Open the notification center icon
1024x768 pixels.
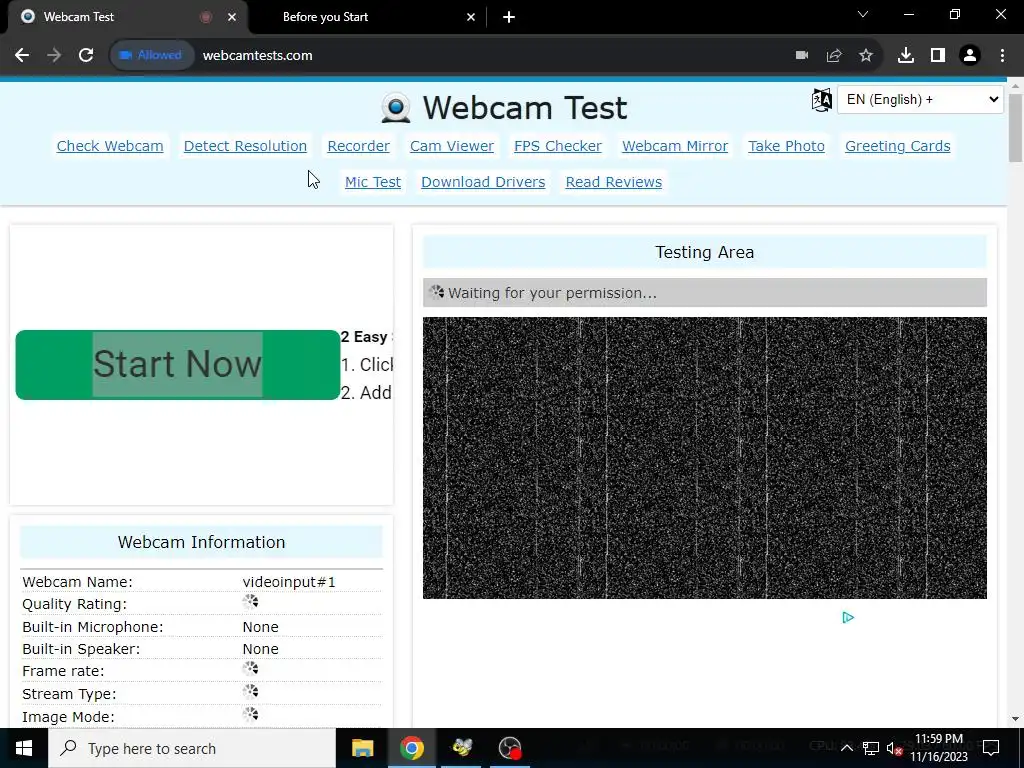991,747
